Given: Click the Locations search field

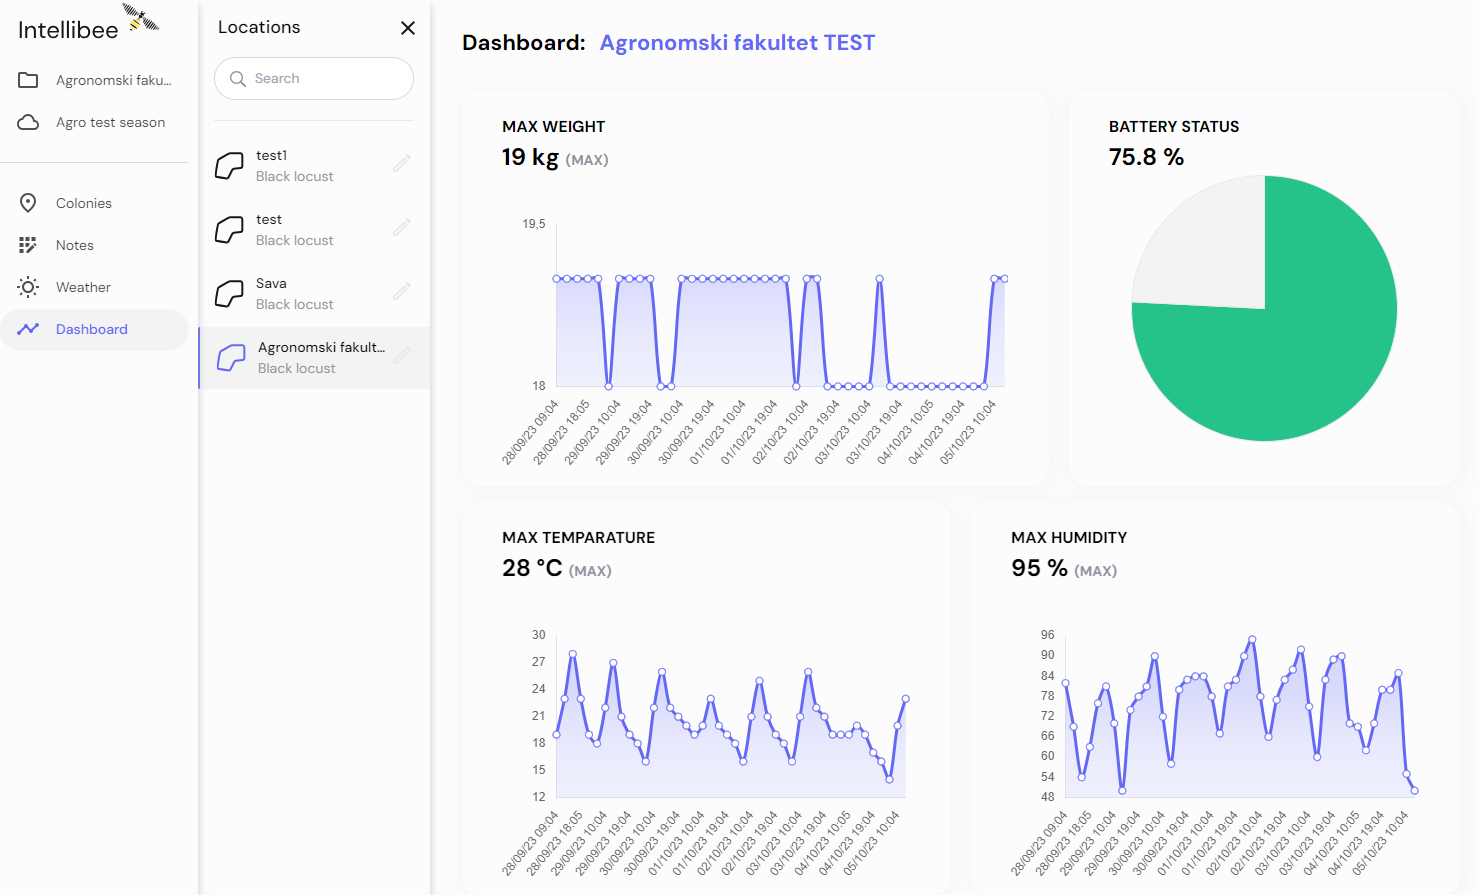Looking at the screenshot, I should (314, 78).
